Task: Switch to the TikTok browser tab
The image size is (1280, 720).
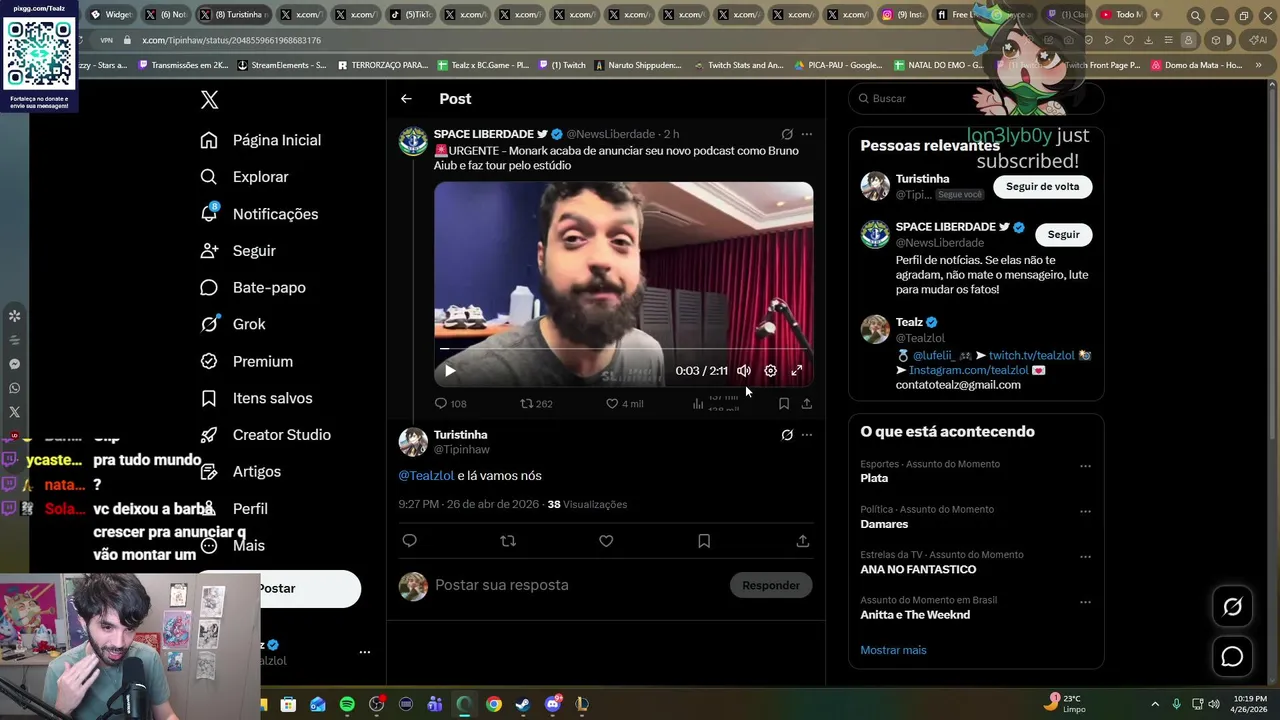Action: pyautogui.click(x=412, y=15)
